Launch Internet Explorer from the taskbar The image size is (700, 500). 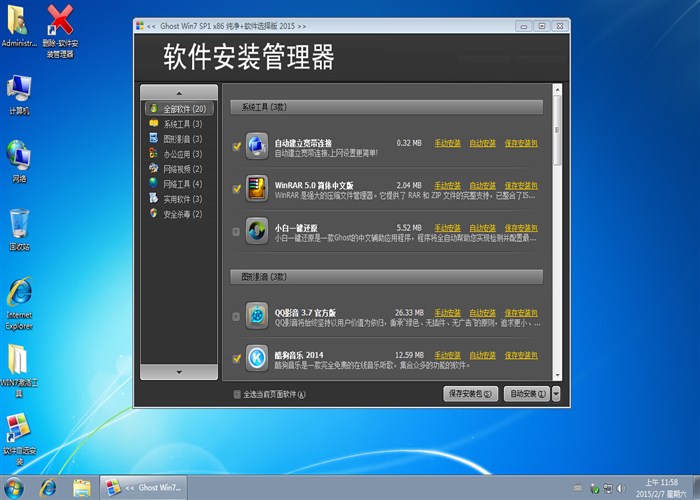pos(48,488)
